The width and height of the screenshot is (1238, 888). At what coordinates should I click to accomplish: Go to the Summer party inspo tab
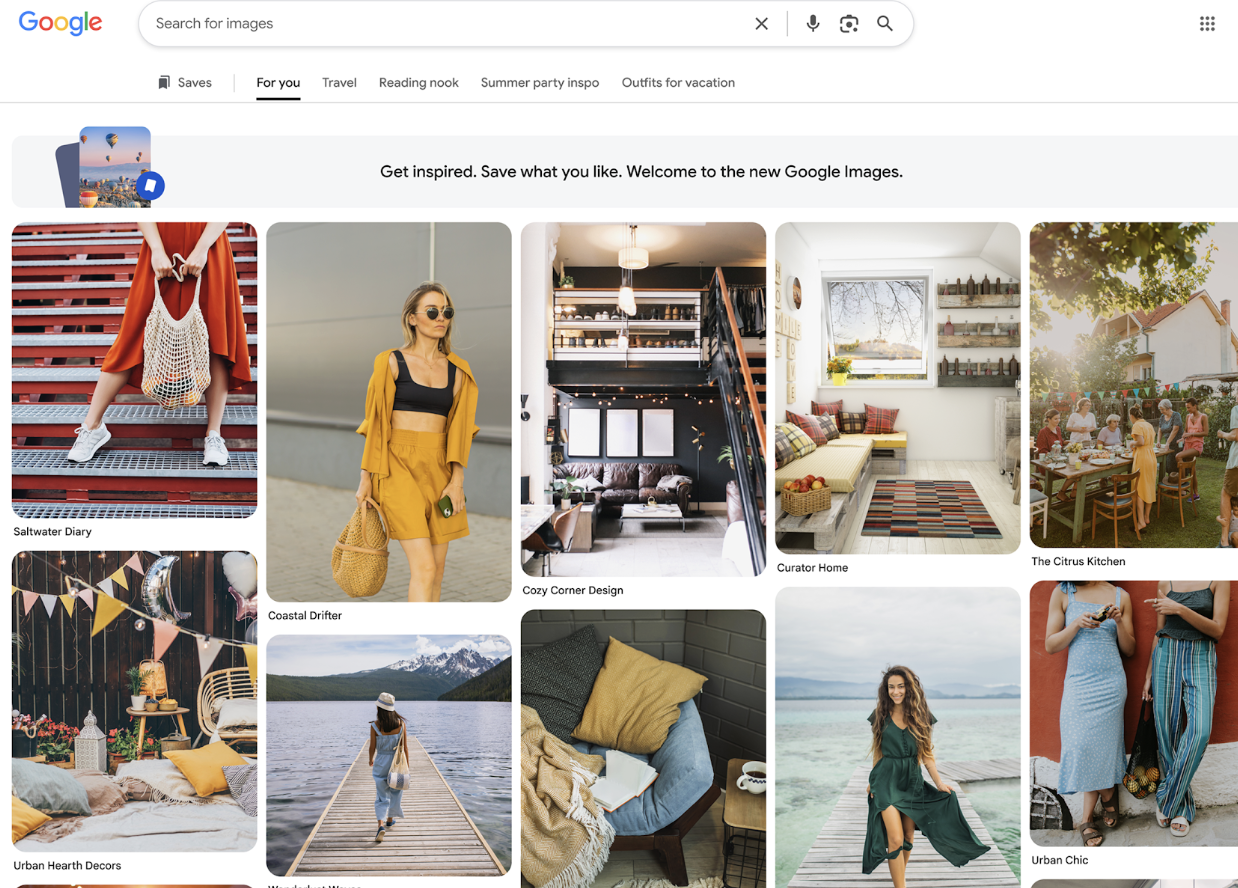[540, 83]
